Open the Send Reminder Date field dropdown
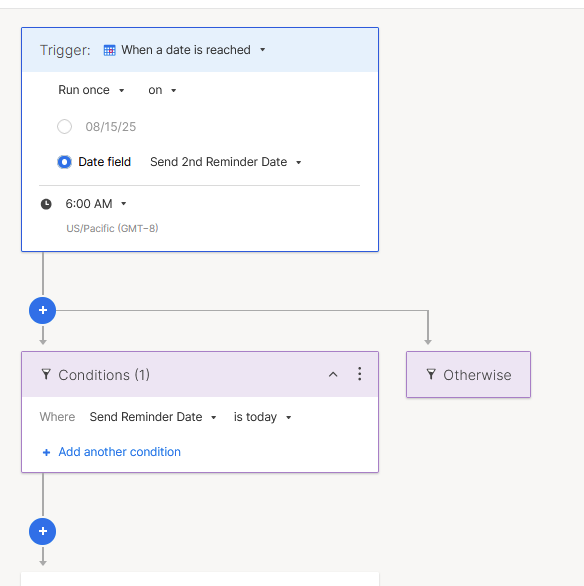The image size is (584, 586). [x=153, y=417]
